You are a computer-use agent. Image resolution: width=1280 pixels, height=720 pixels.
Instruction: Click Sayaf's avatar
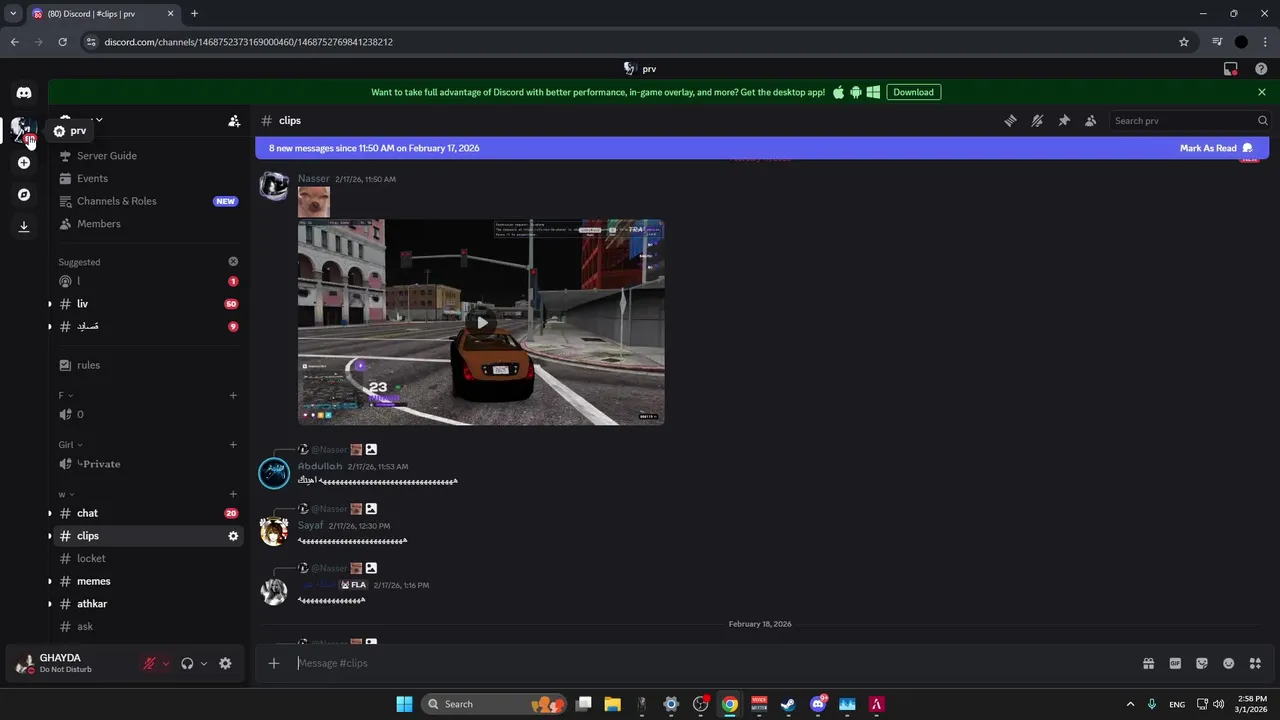(274, 532)
